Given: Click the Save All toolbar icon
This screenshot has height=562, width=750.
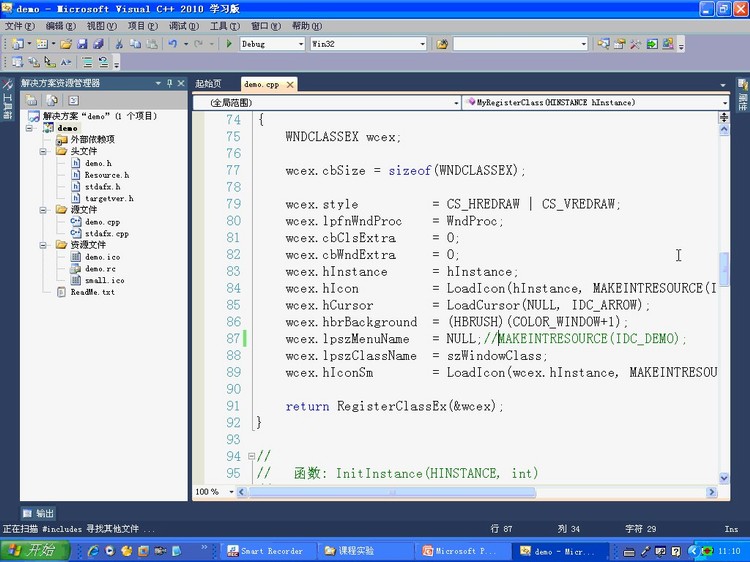Looking at the screenshot, I should coord(98,44).
